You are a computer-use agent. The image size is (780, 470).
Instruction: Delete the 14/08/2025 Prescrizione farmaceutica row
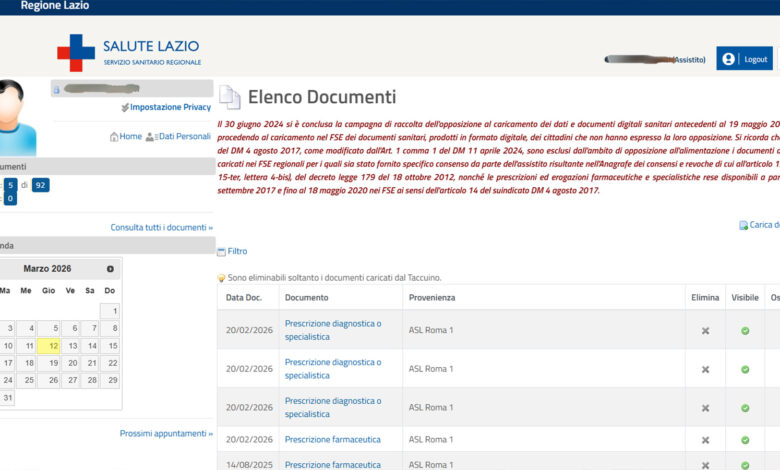(705, 466)
